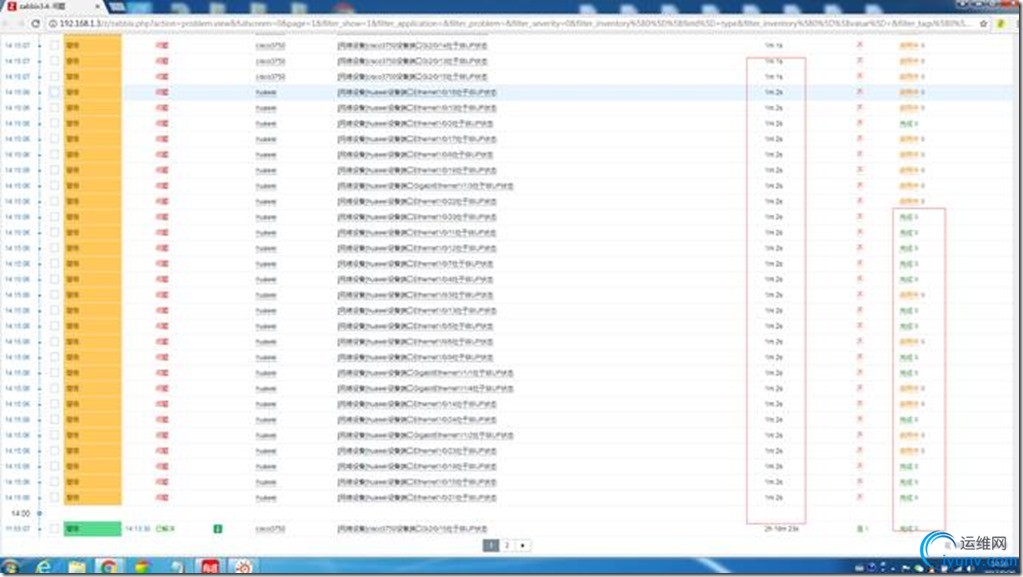Bookmark this page with the star icon

click(983, 23)
